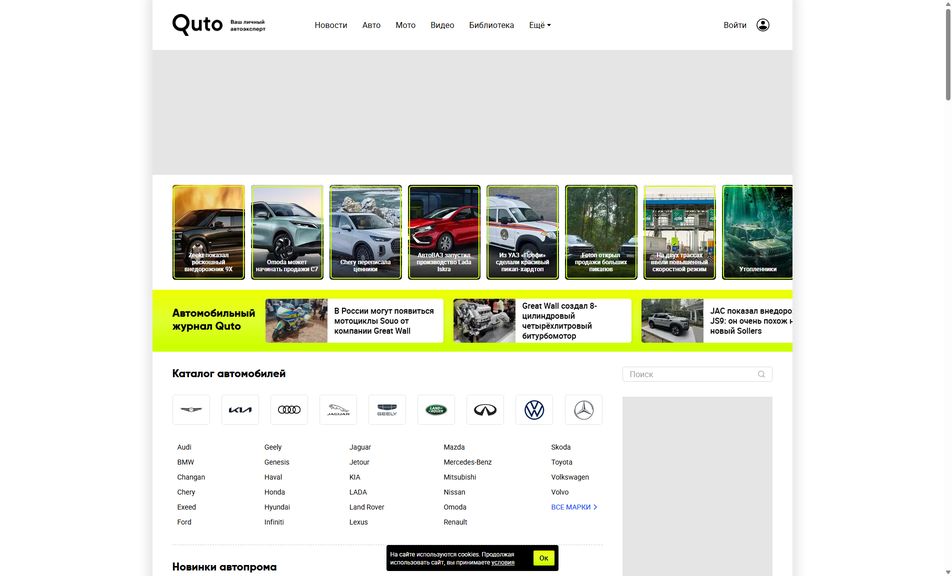Open the Библиотека menu item
Screen dimensions: 952x576
492,25
